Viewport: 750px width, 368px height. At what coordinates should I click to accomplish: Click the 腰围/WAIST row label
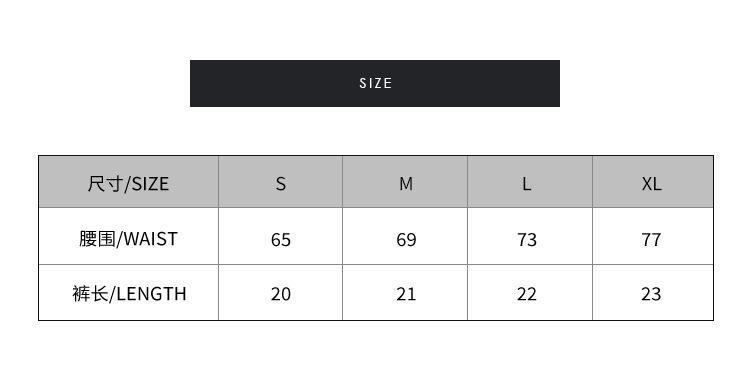coord(128,238)
